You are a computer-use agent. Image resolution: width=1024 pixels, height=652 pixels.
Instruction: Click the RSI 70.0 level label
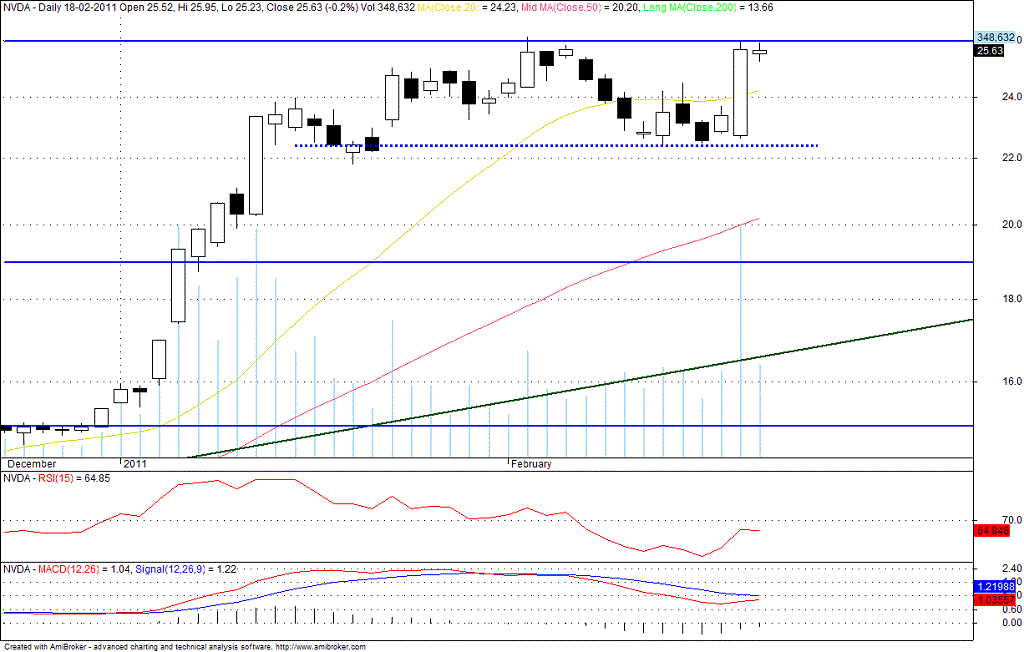(1012, 520)
